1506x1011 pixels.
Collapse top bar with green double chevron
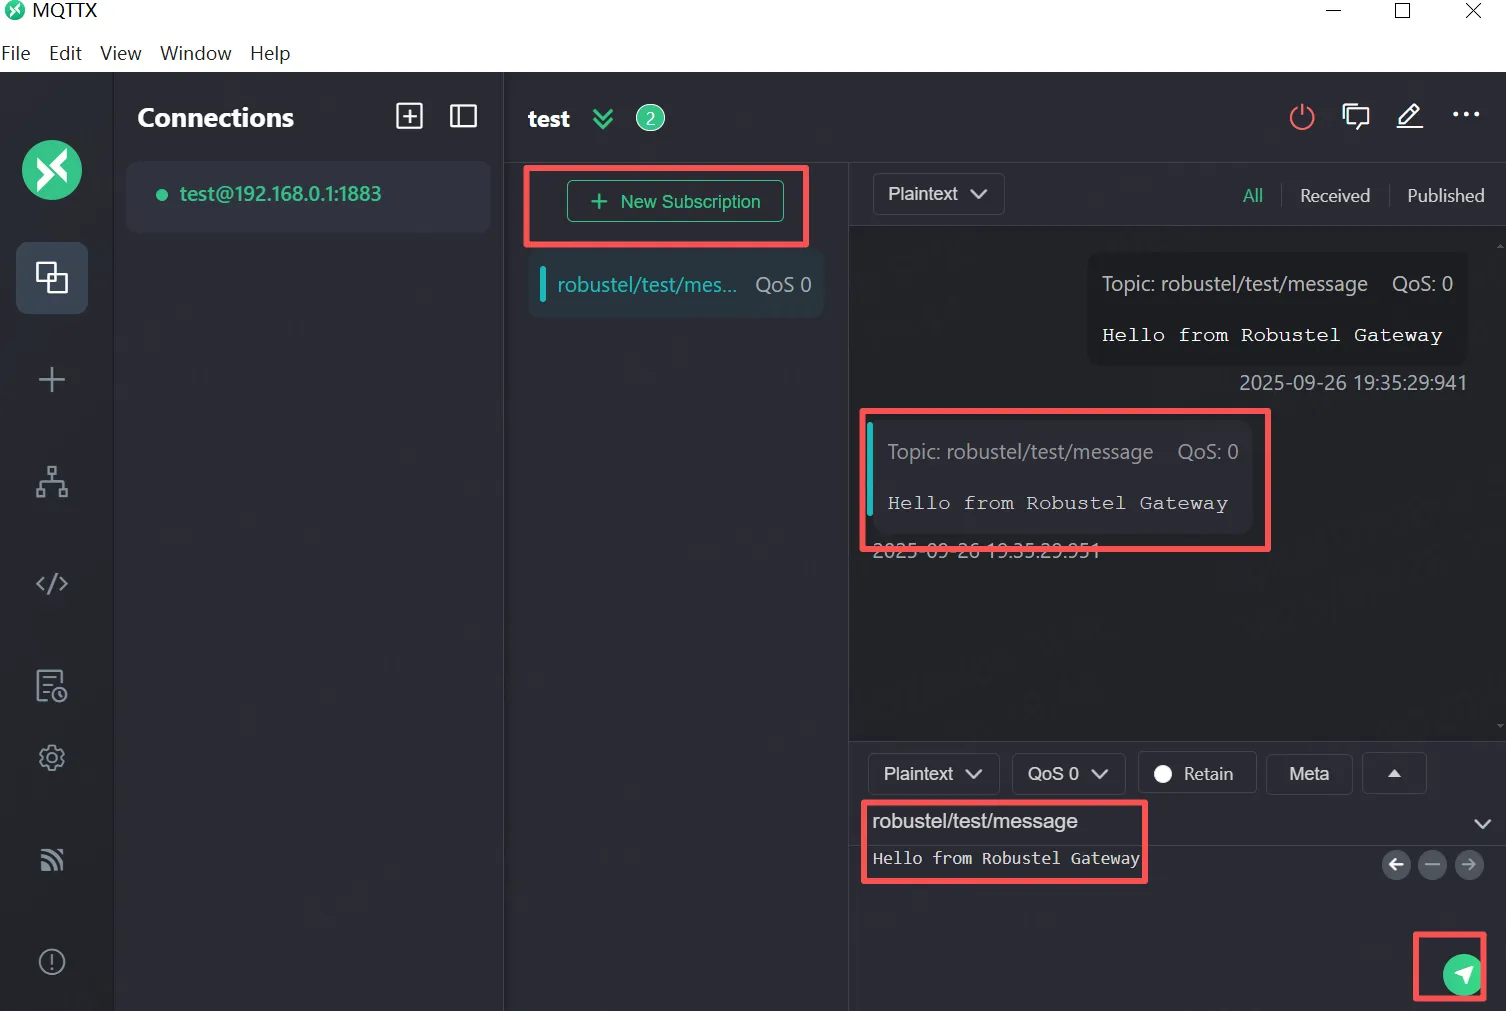(x=602, y=119)
